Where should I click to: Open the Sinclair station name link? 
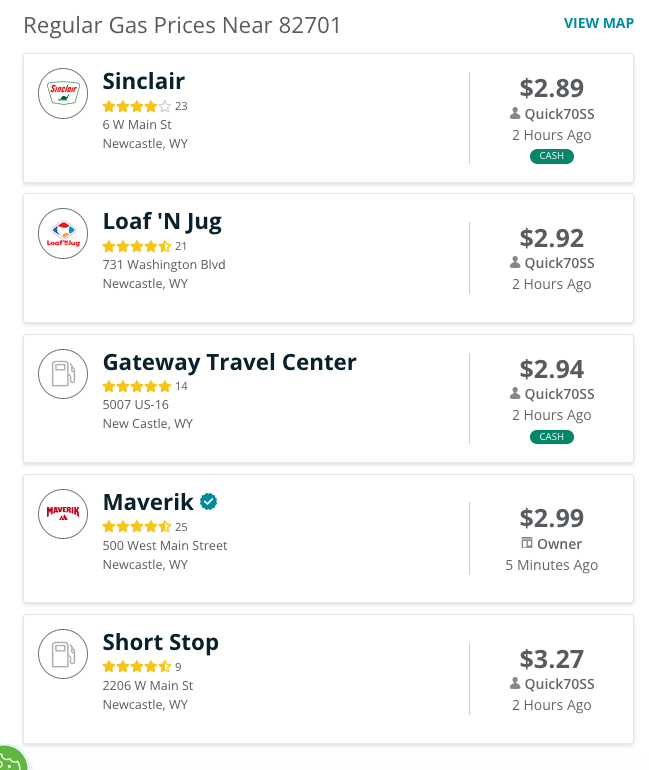click(143, 81)
